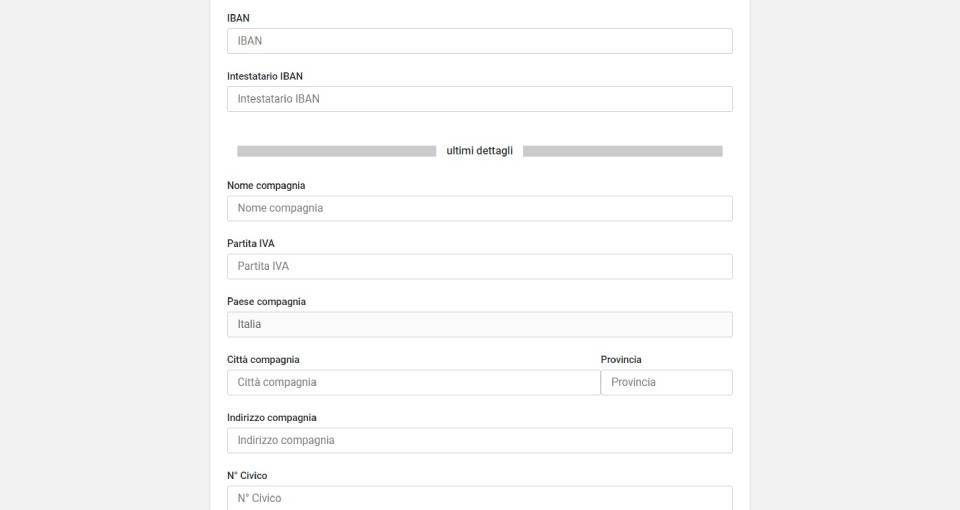960x510 pixels.
Task: Select the Indirizzo compagnia text field
Action: click(x=479, y=440)
